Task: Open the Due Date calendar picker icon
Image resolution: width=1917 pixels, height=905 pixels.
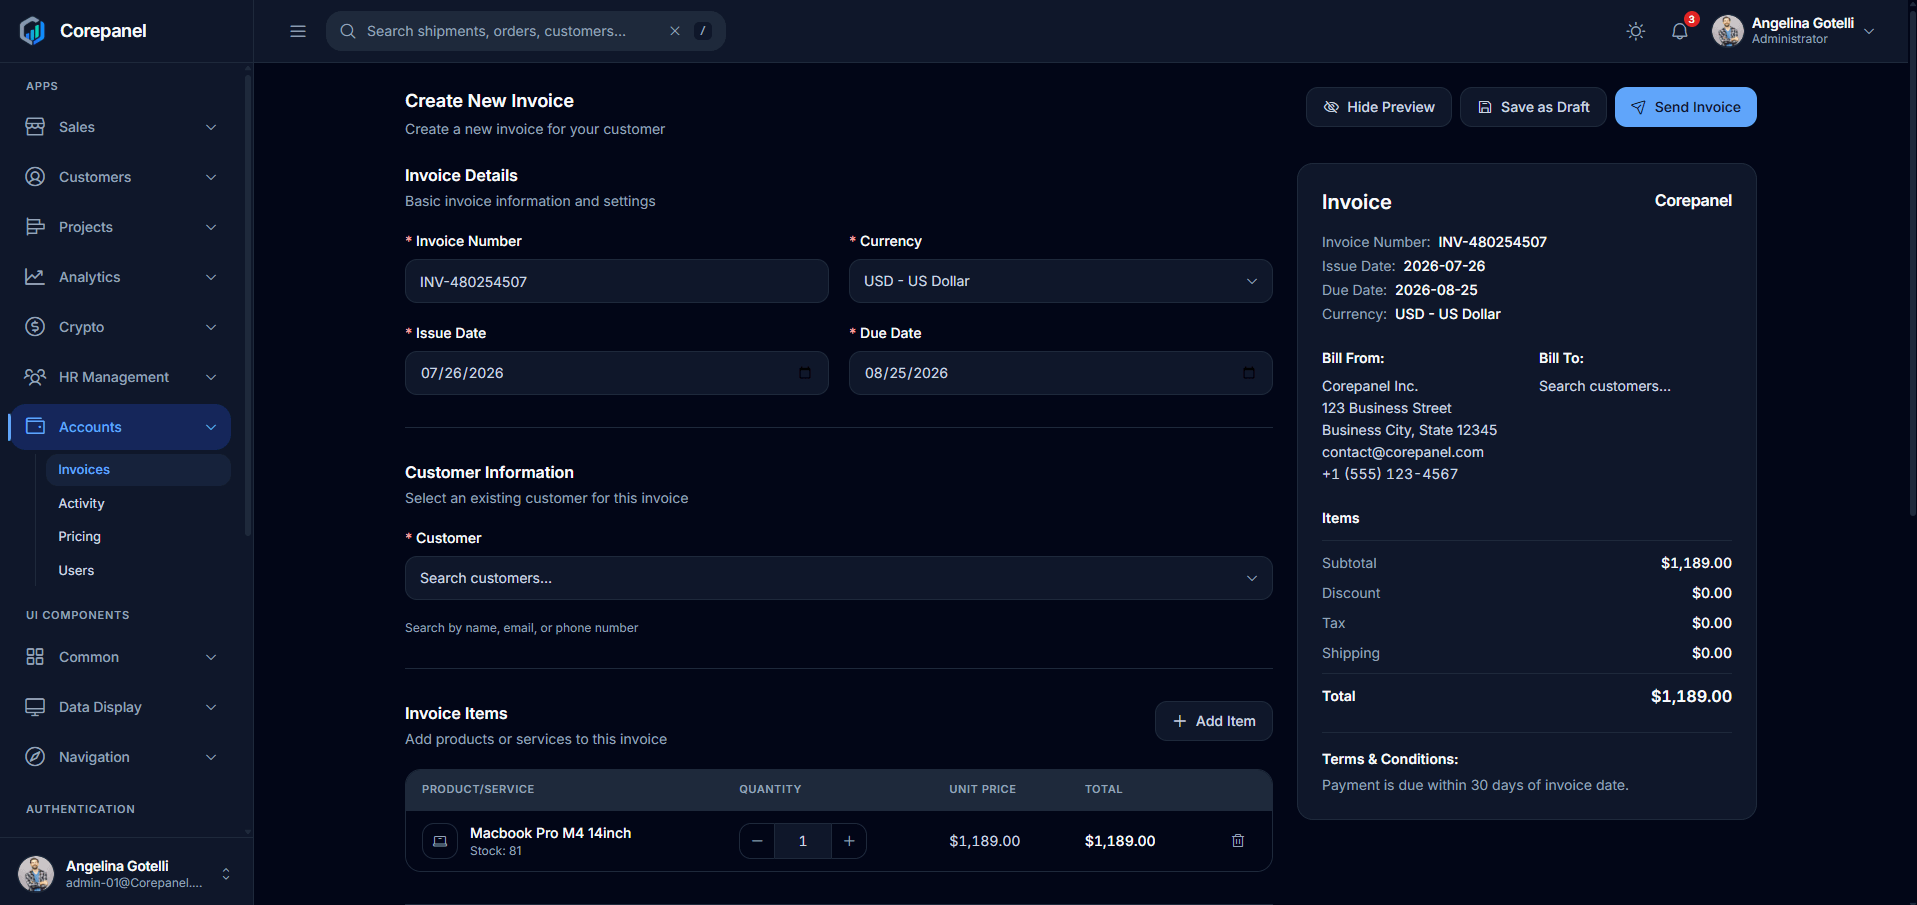Action: coord(1249,373)
